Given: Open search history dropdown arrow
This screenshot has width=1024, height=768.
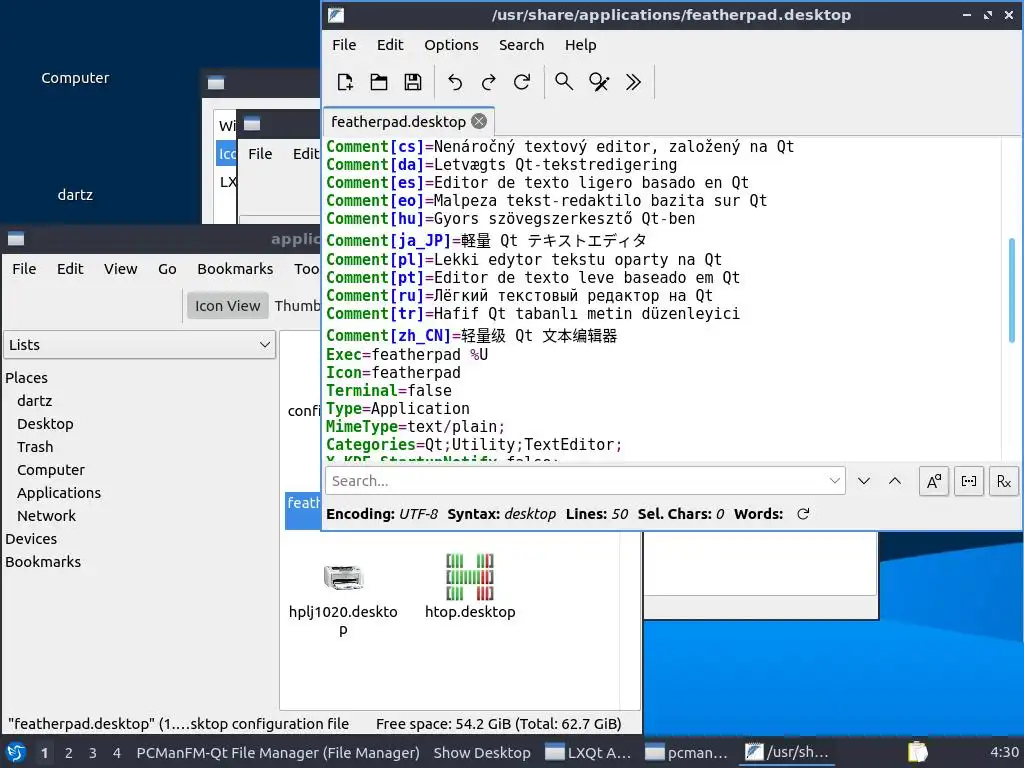Looking at the screenshot, I should click(x=835, y=481).
